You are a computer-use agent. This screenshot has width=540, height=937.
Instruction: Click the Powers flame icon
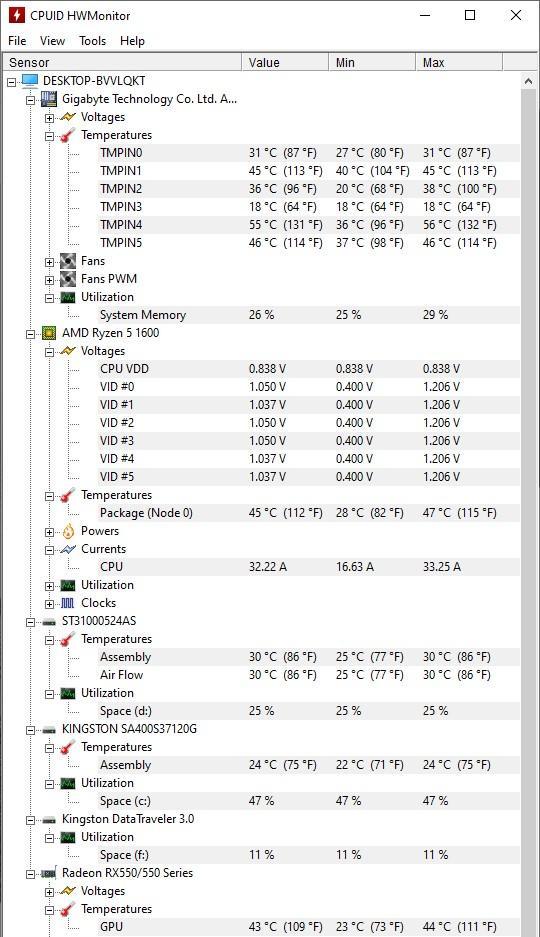(x=68, y=531)
